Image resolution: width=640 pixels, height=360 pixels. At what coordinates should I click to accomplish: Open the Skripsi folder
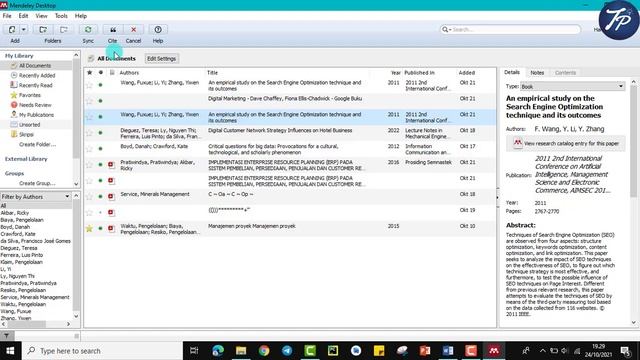[x=26, y=134]
